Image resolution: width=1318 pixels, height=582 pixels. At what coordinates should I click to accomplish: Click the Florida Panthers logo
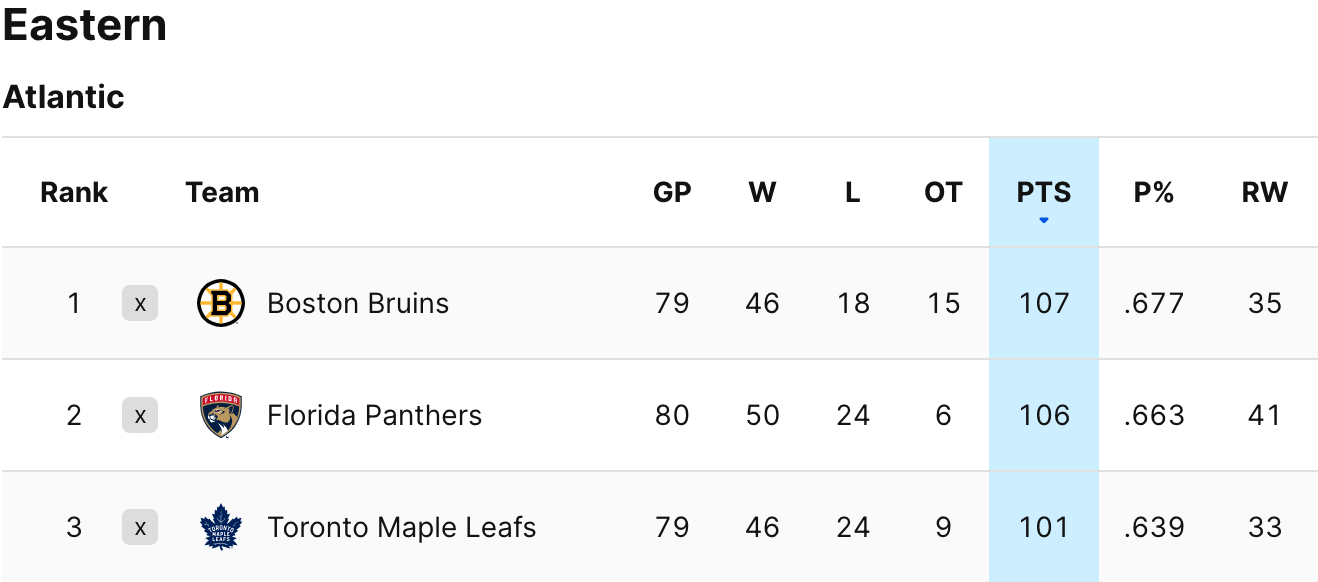coord(221,415)
